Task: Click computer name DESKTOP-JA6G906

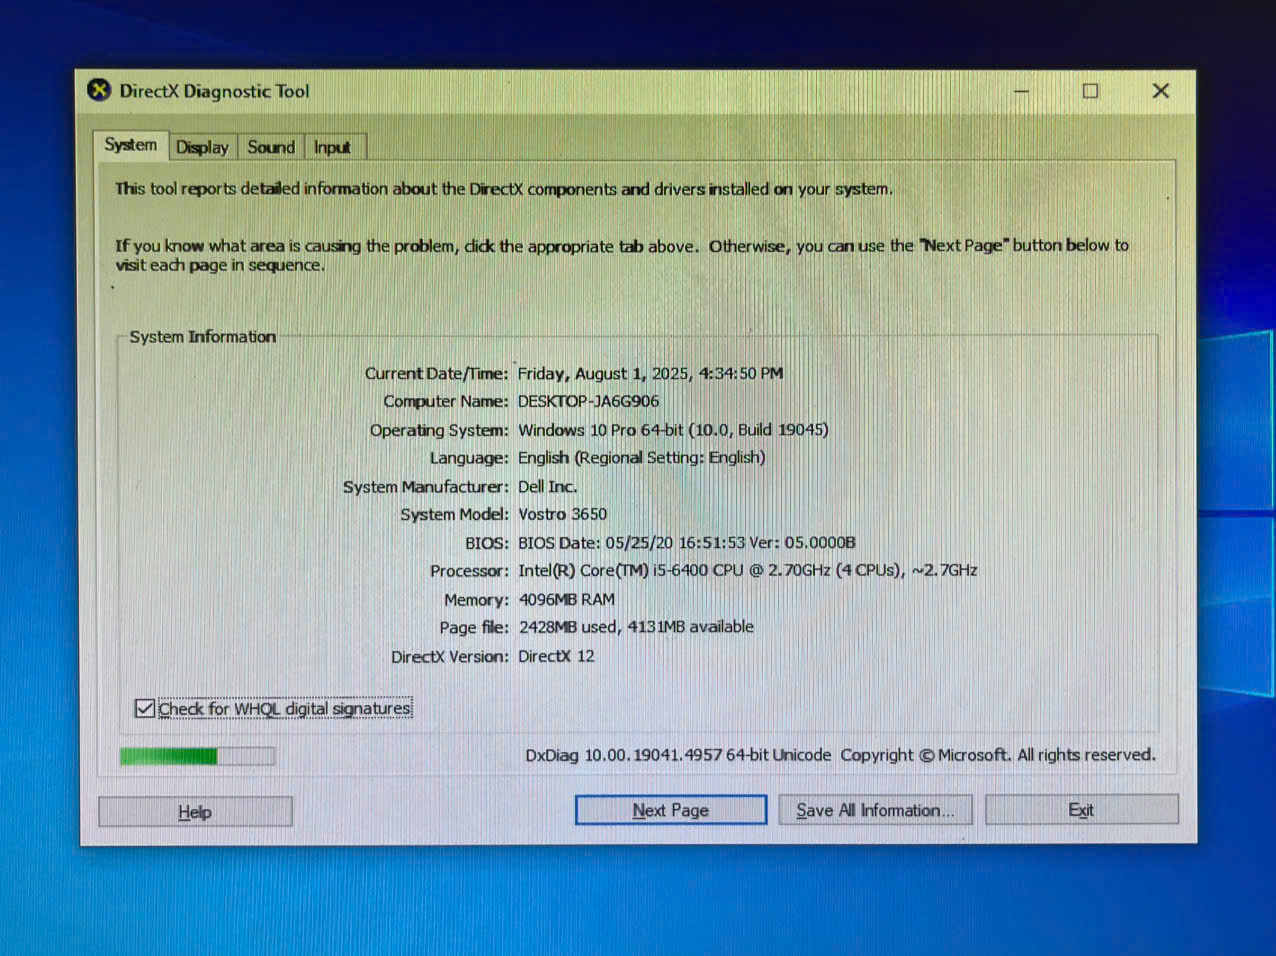Action: pyautogui.click(x=588, y=401)
